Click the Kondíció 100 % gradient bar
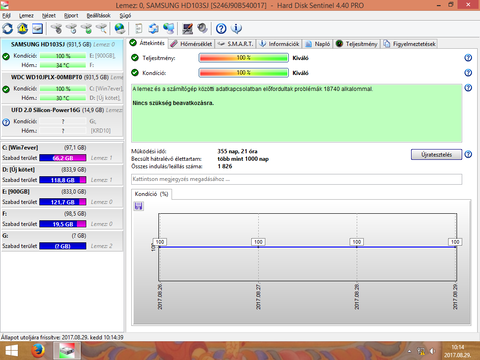Viewport: 480px width, 360px height. (x=243, y=73)
